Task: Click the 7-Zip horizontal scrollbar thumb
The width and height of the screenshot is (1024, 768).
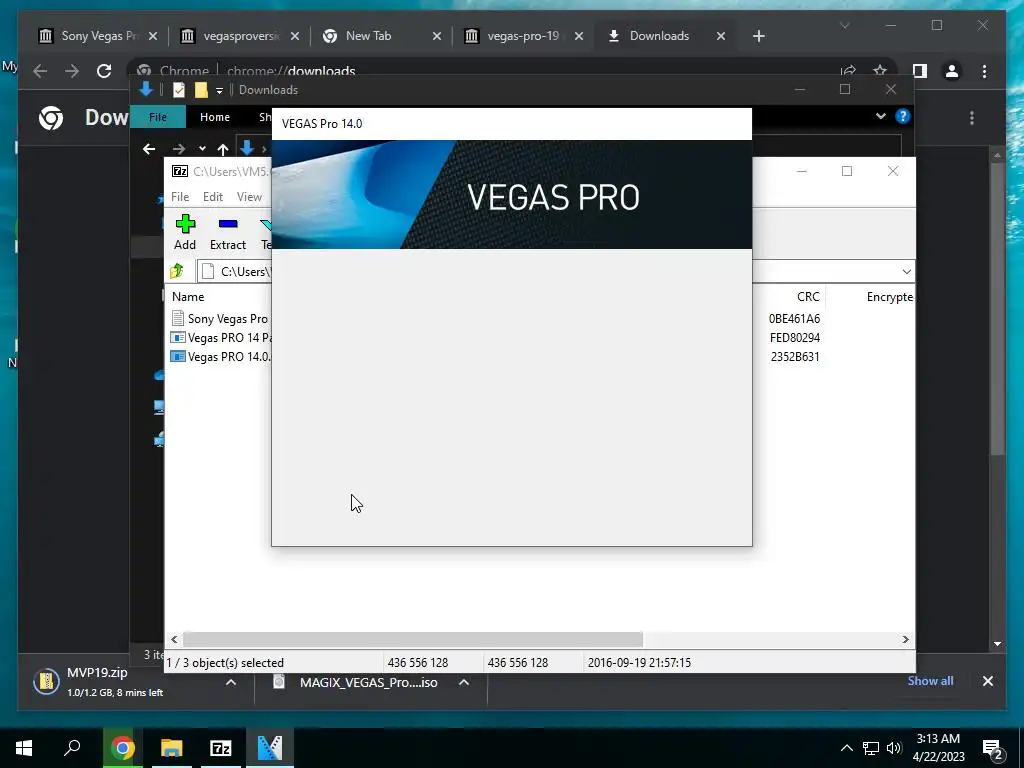Action: tap(413, 639)
